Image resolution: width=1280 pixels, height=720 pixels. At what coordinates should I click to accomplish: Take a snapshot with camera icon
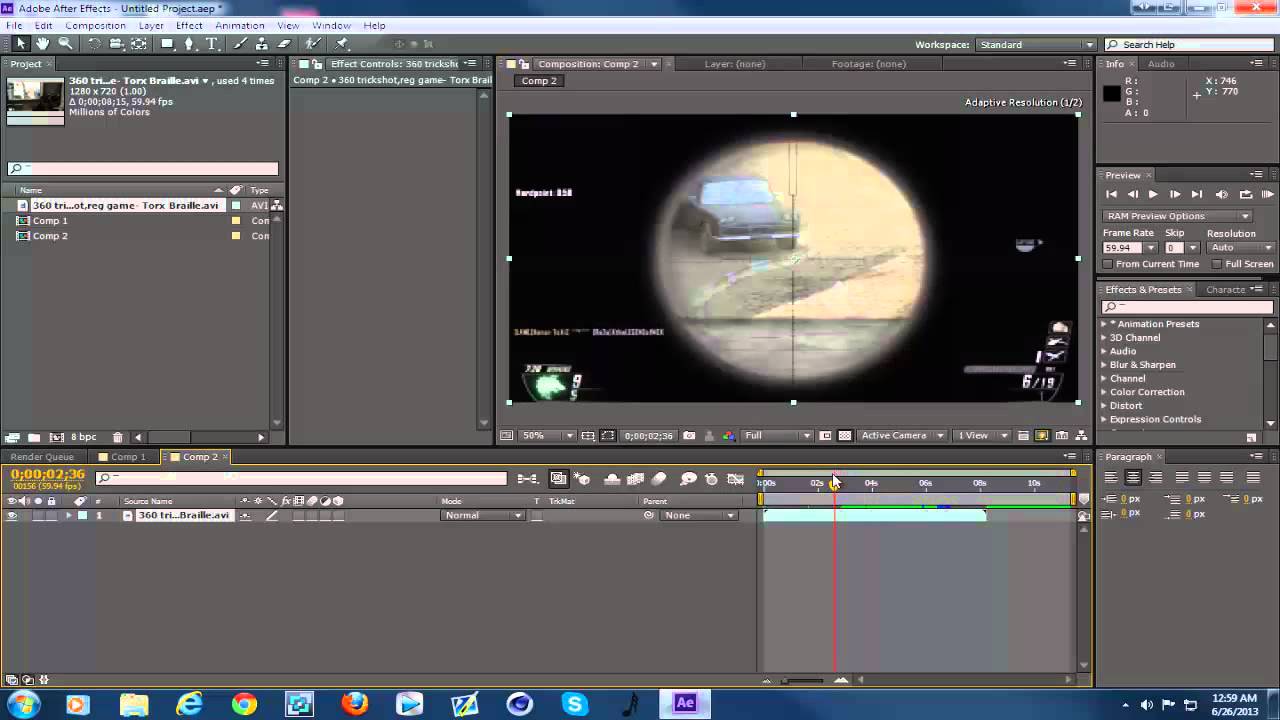[x=689, y=436]
